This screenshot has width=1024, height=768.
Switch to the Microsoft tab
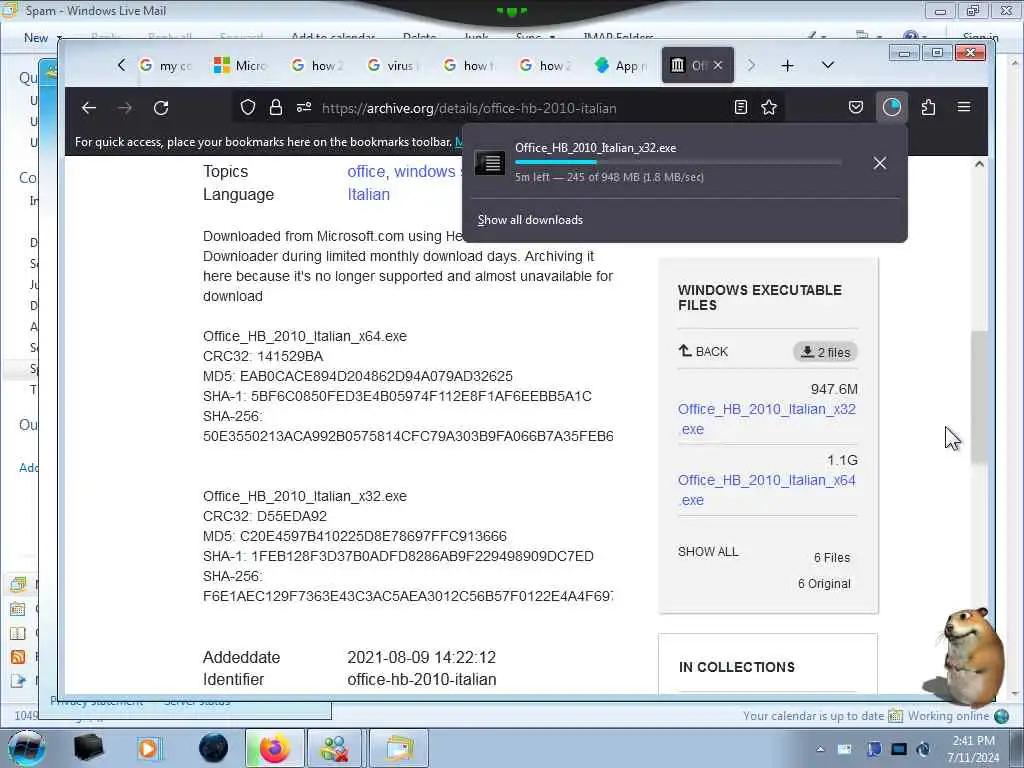tap(241, 65)
